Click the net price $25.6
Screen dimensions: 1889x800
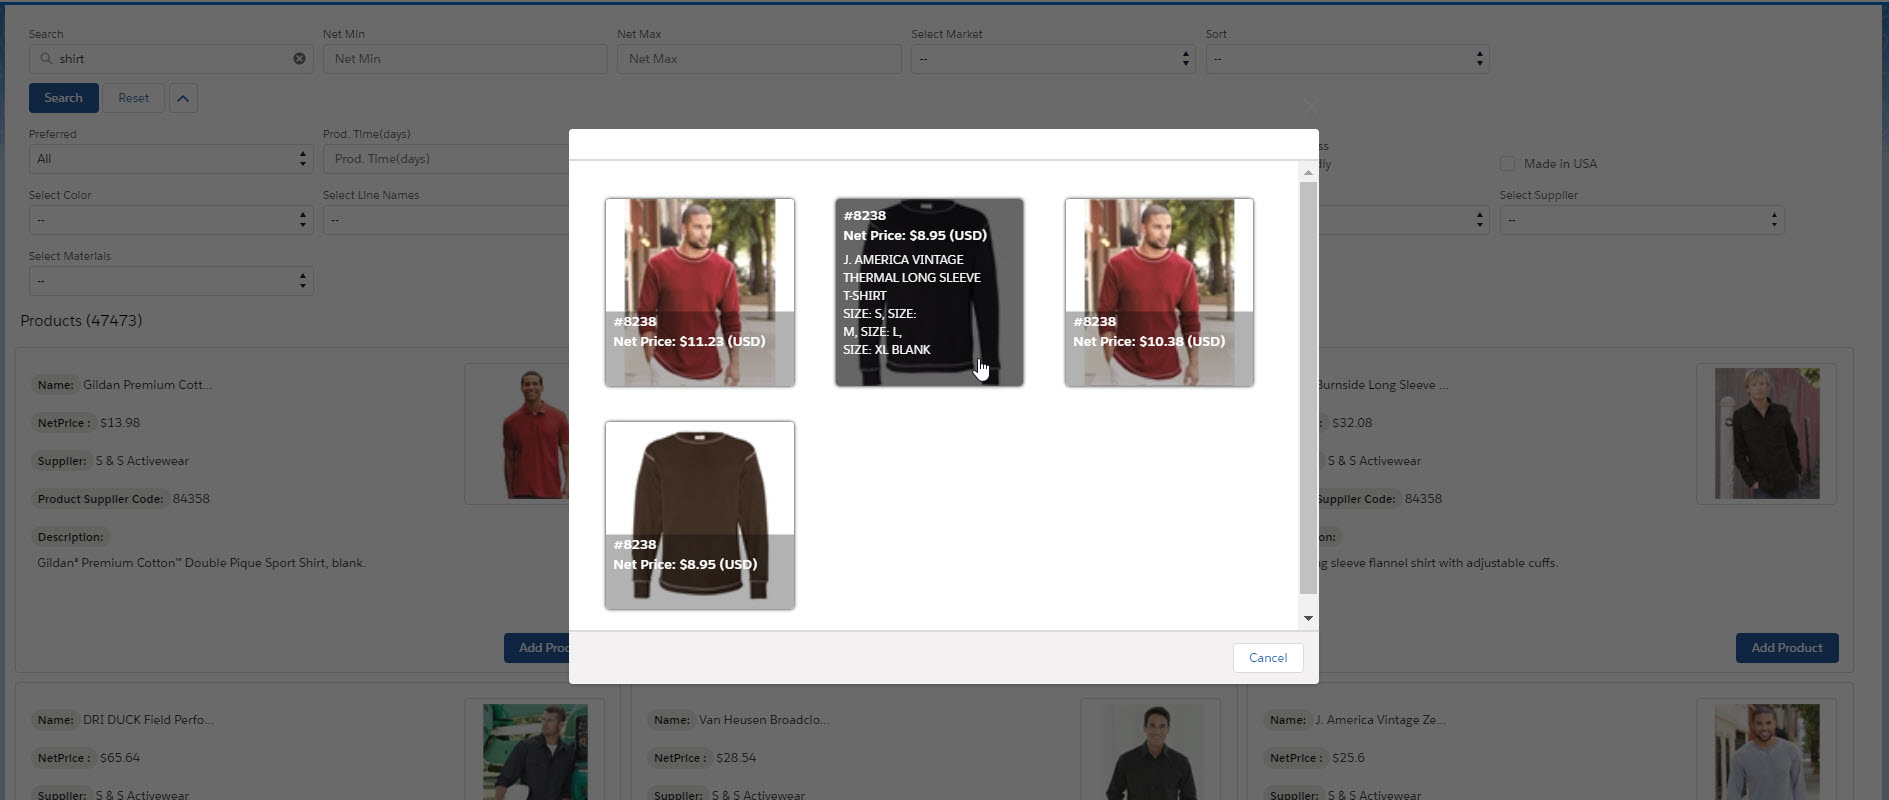(1348, 758)
